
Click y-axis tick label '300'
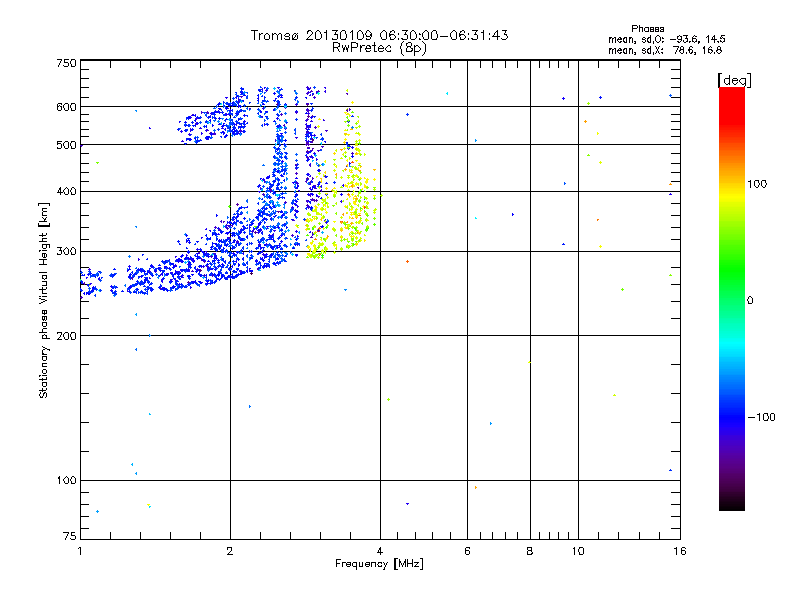coord(66,252)
